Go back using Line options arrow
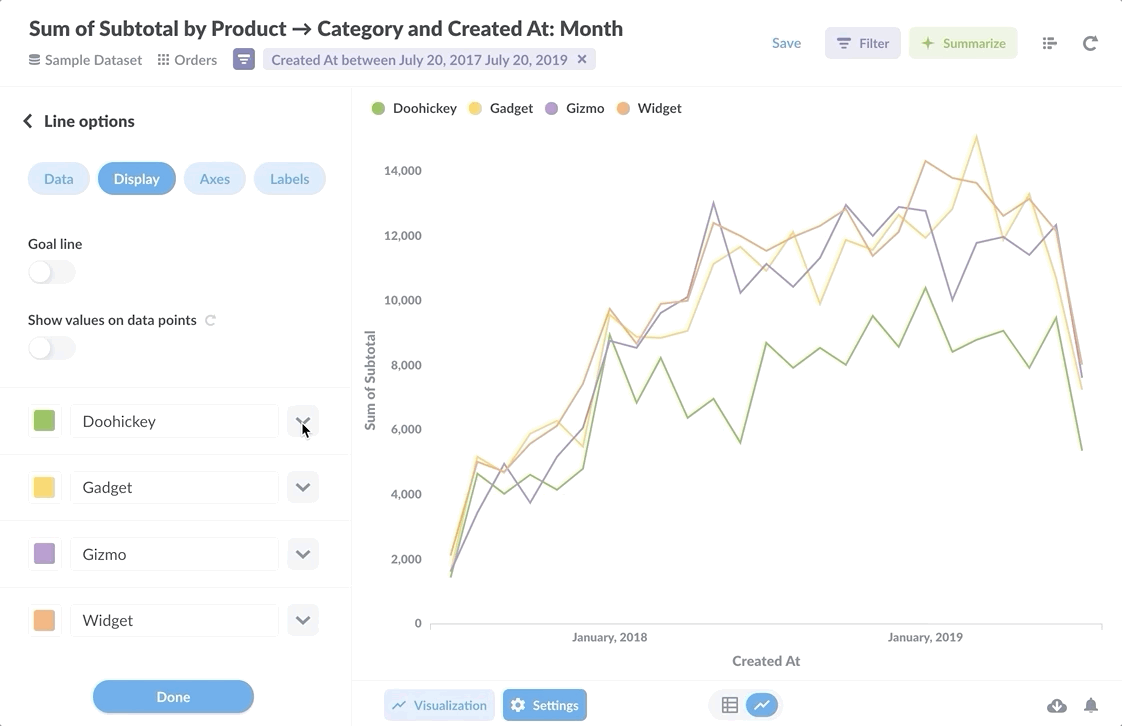Image resolution: width=1122 pixels, height=726 pixels. click(28, 121)
